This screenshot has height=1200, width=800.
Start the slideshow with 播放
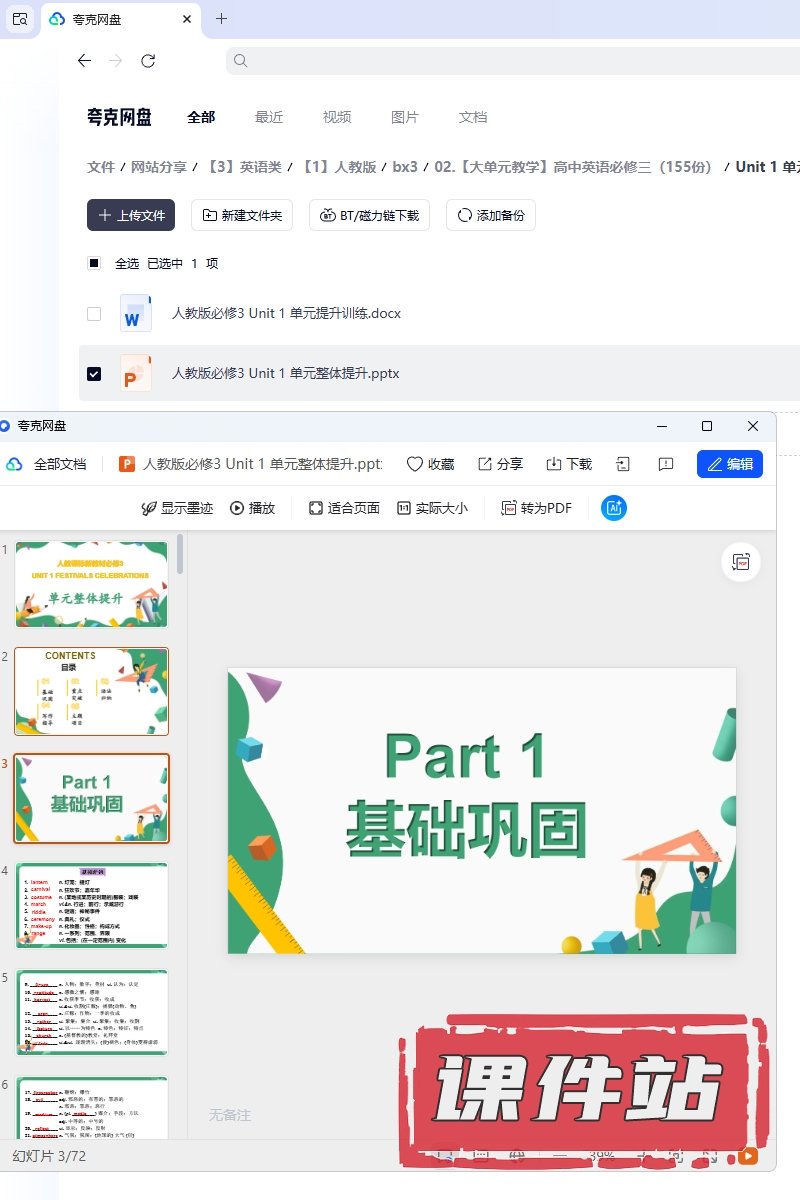click(252, 508)
